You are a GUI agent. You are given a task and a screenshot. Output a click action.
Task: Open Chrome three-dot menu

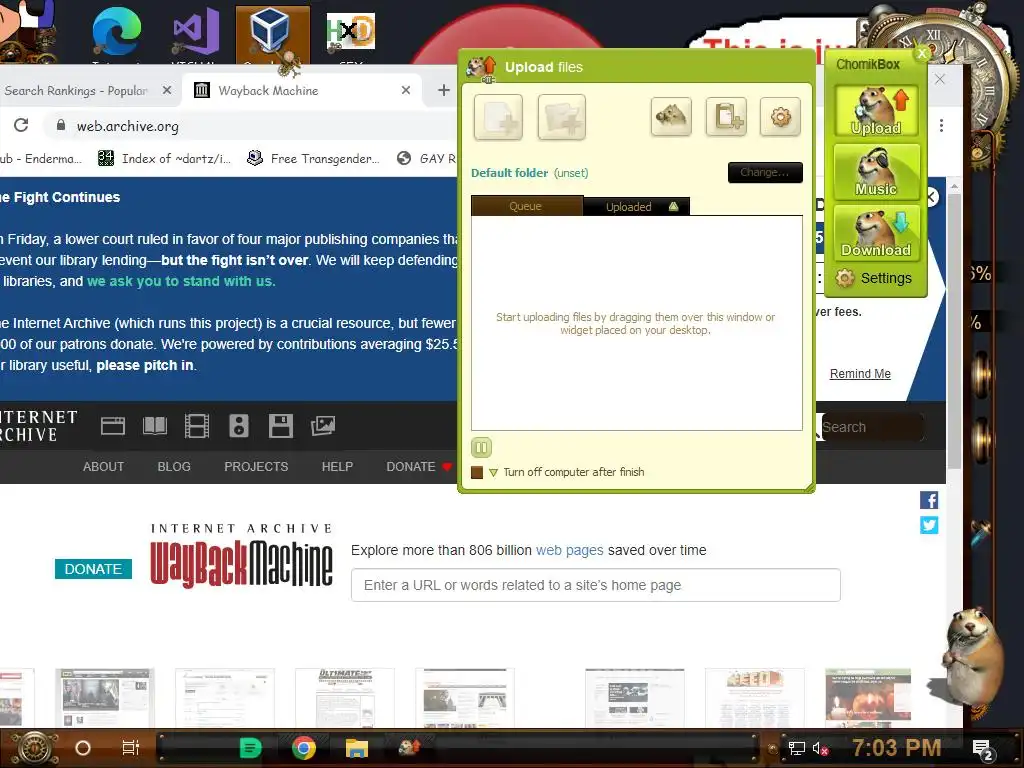tap(941, 125)
